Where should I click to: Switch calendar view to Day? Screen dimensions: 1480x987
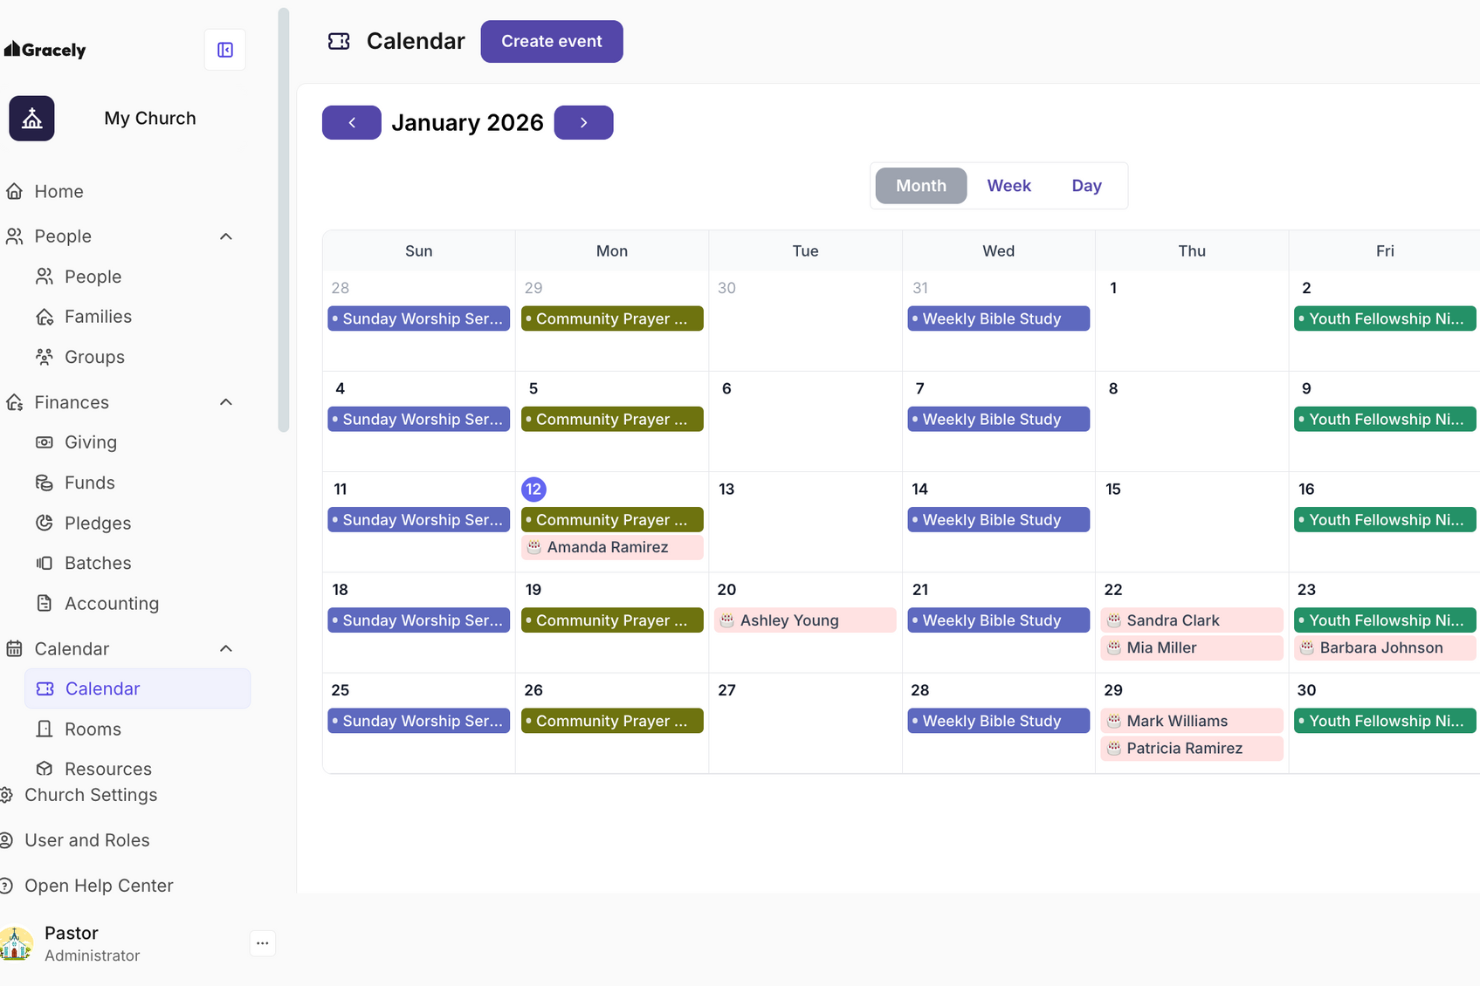pyautogui.click(x=1086, y=185)
